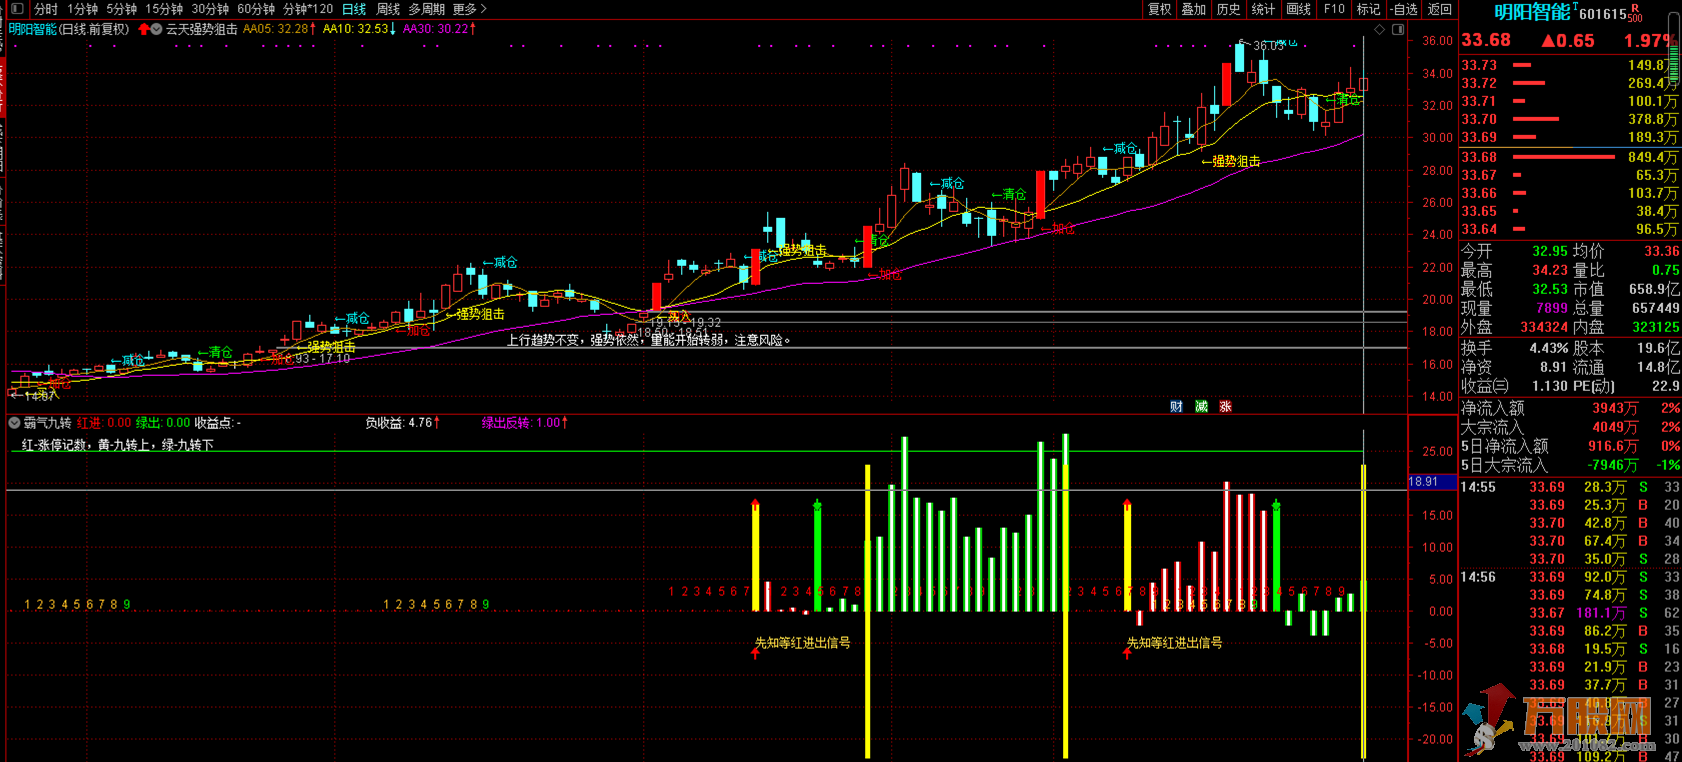Screen dimensions: 1682x762
Task: Open the 复权 adjustment menu
Action: pos(1159,9)
